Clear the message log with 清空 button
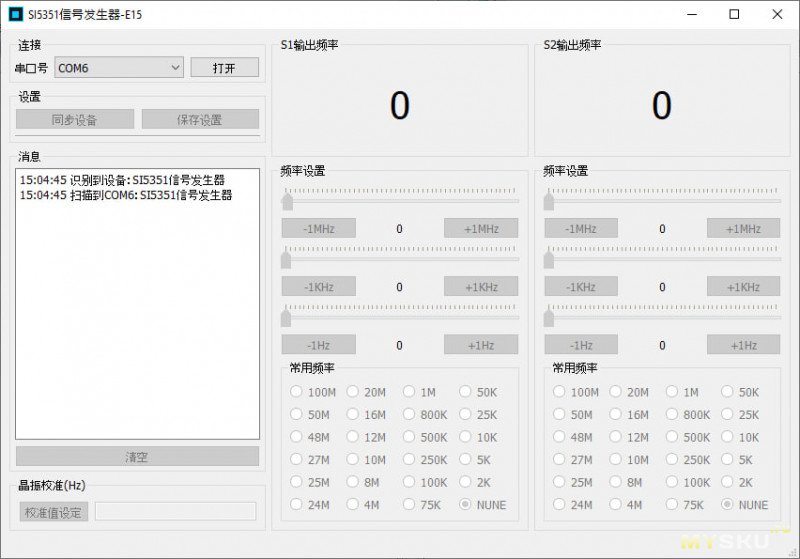Screen dimensions: 800x559 pyautogui.click(x=137, y=456)
